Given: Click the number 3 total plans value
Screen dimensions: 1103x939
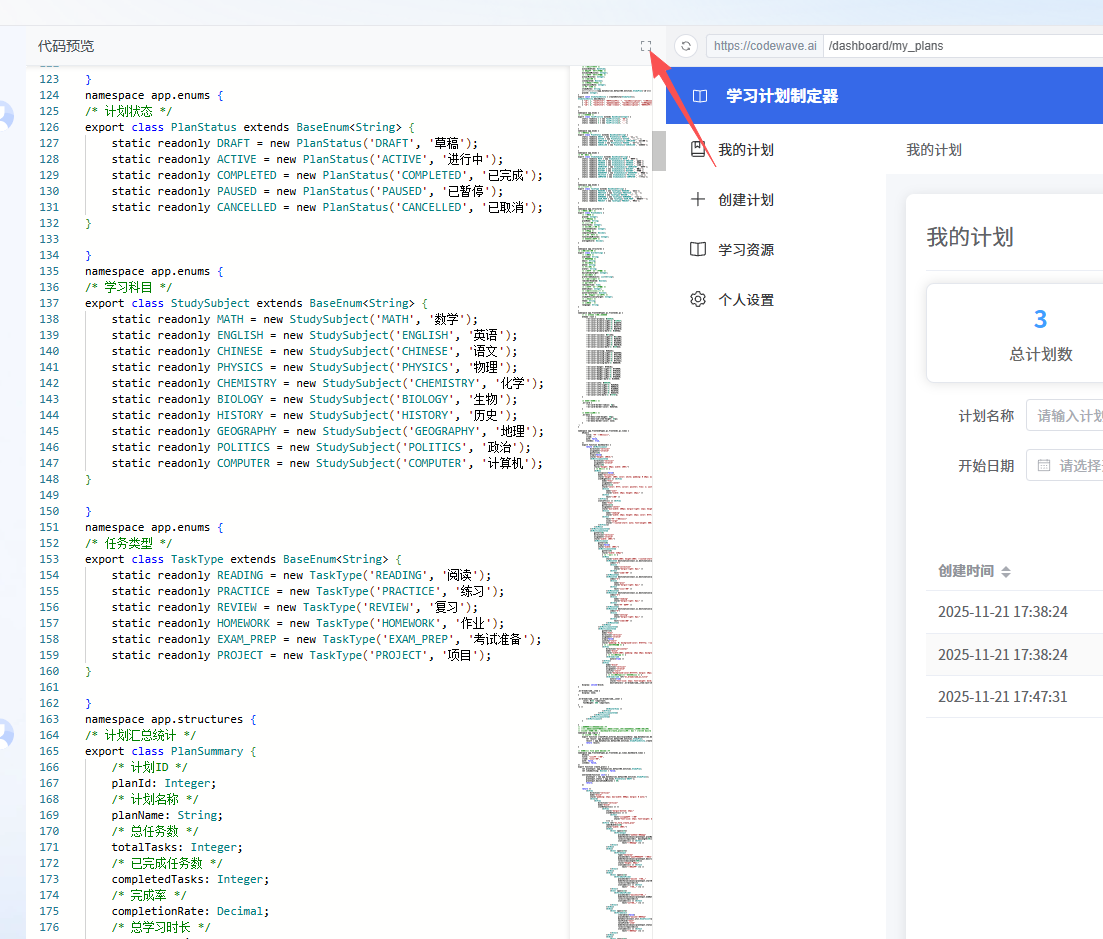Looking at the screenshot, I should (1040, 319).
